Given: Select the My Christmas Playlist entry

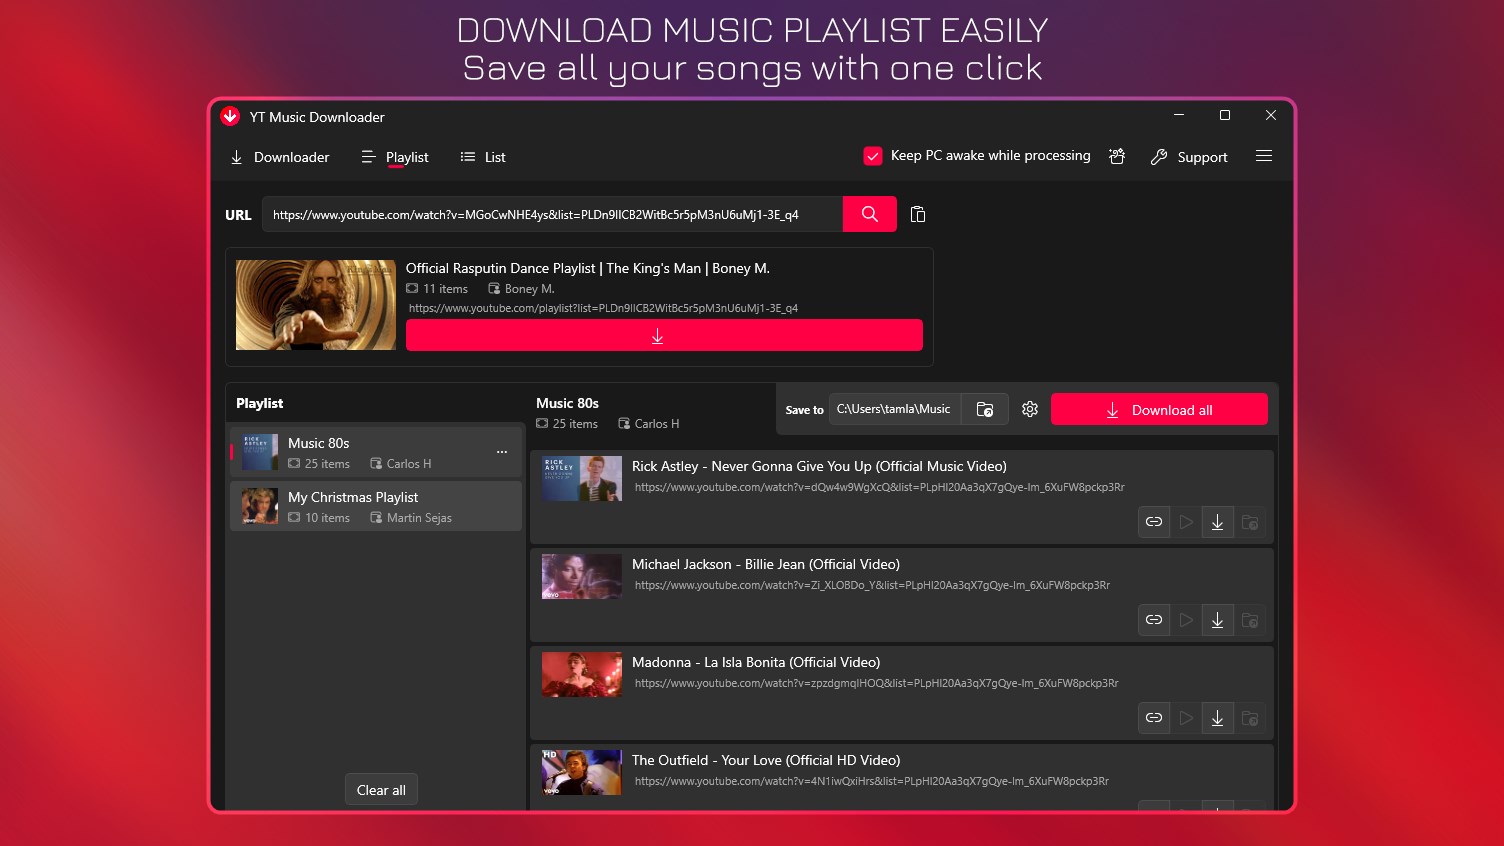Looking at the screenshot, I should click(375, 506).
